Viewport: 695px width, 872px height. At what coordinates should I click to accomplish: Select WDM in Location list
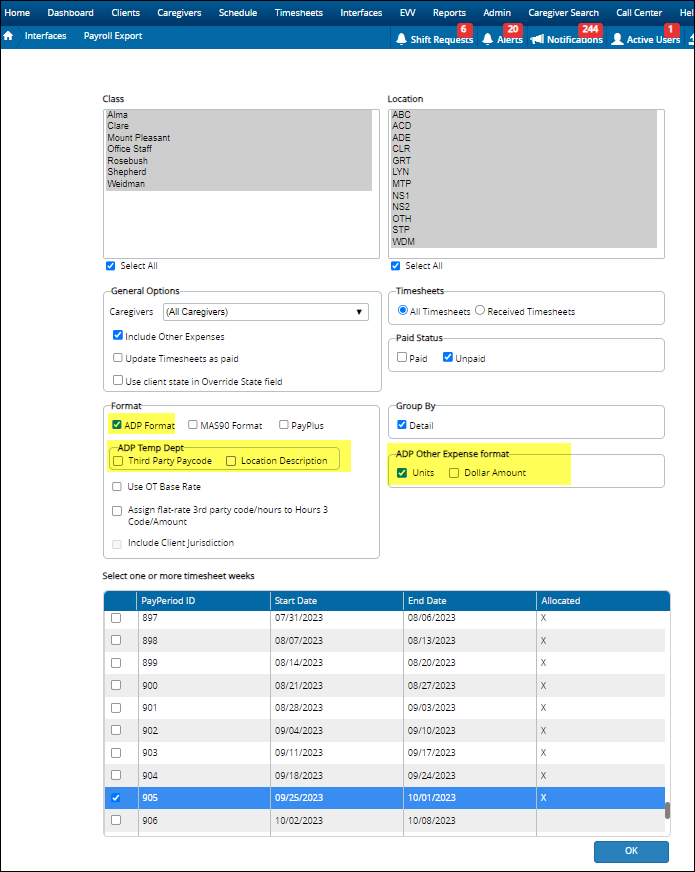524,241
